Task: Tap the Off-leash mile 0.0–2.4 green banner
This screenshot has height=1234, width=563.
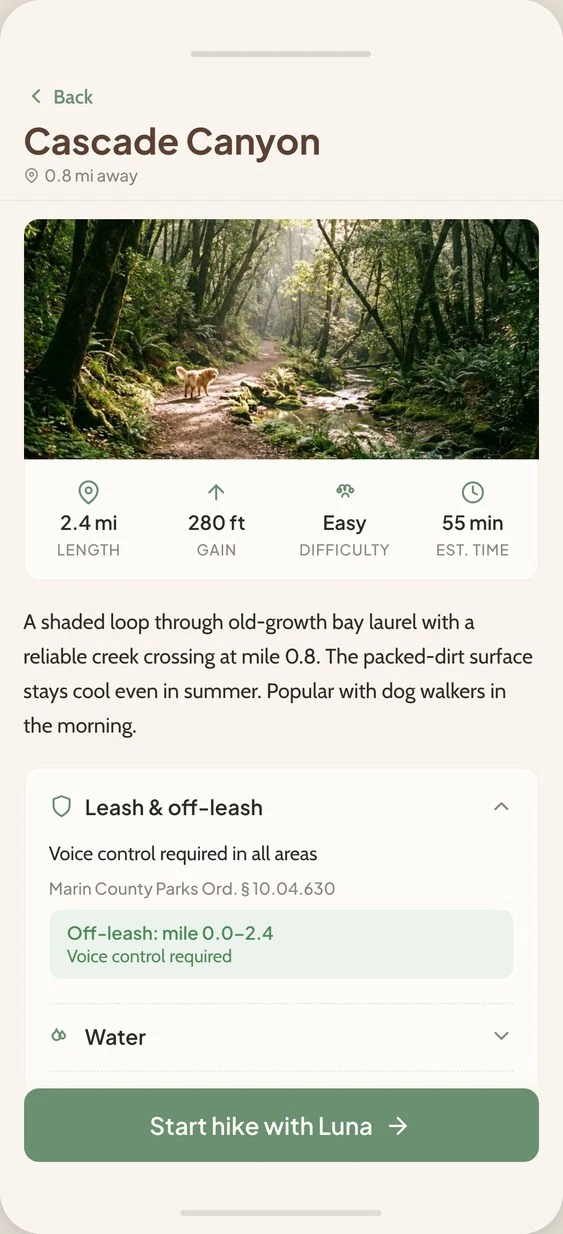Action: (x=281, y=944)
